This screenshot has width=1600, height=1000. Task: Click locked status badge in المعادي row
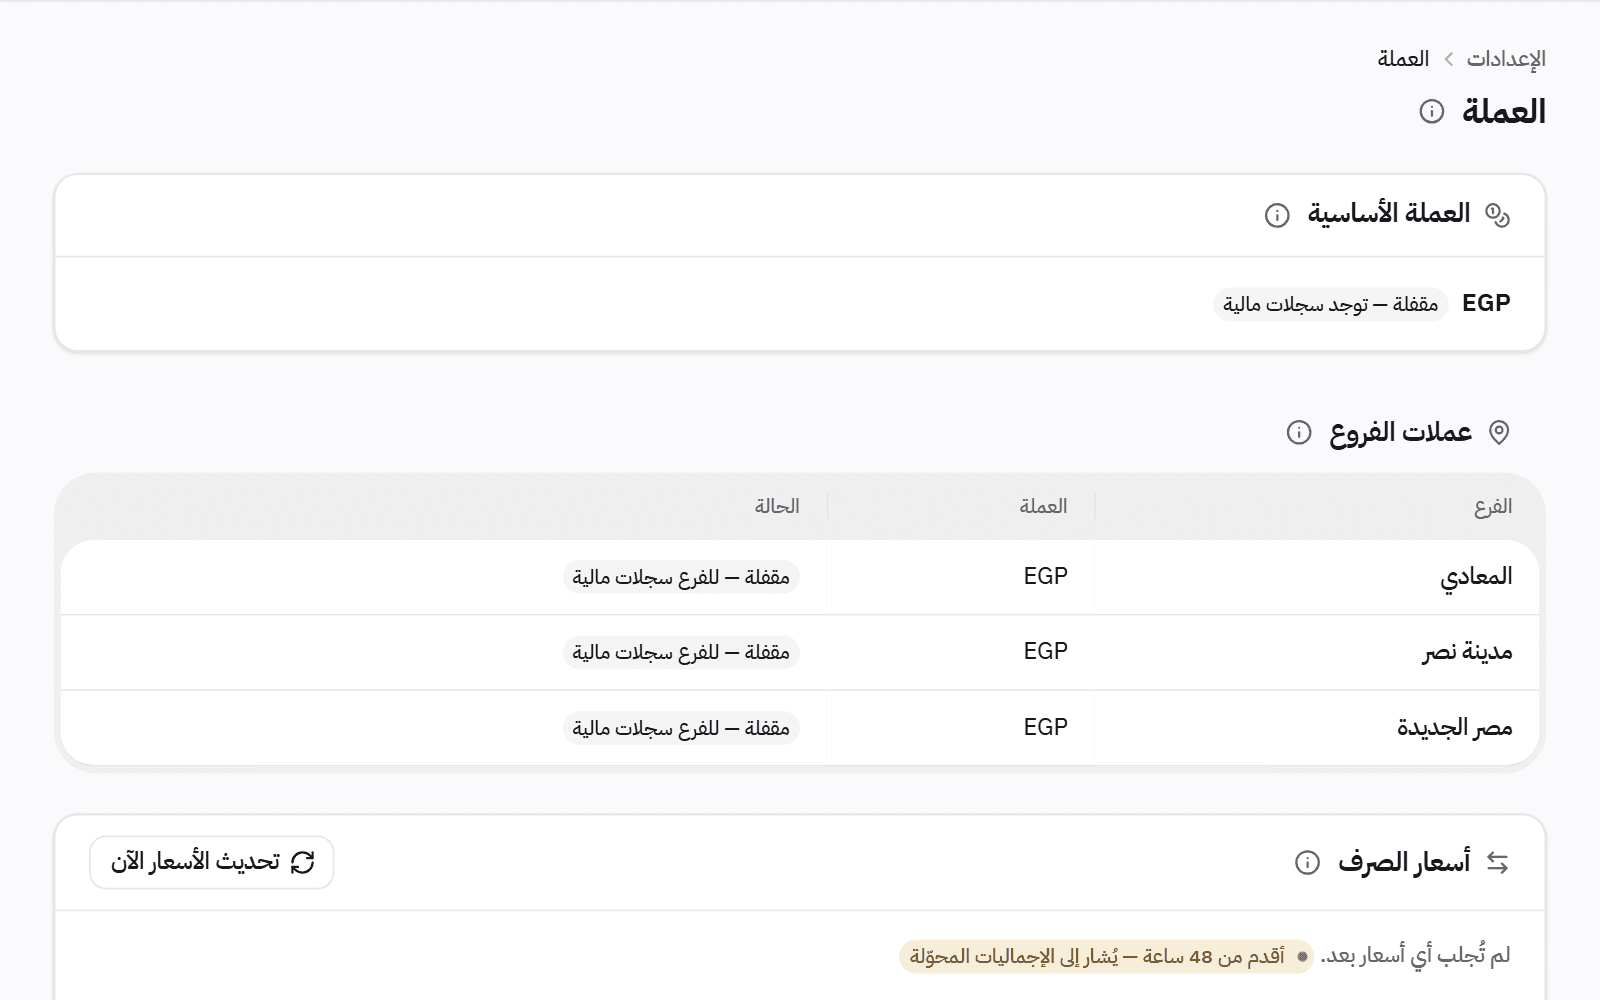click(x=681, y=577)
